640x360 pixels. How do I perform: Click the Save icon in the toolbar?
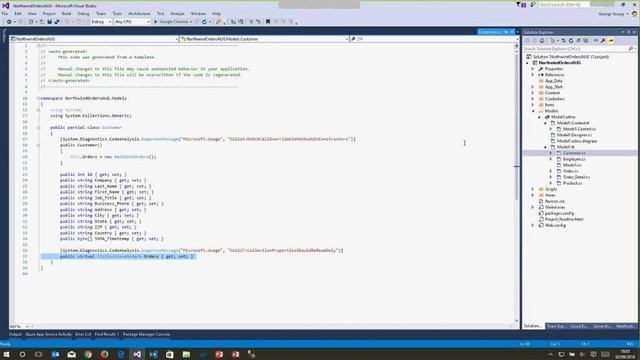49,22
